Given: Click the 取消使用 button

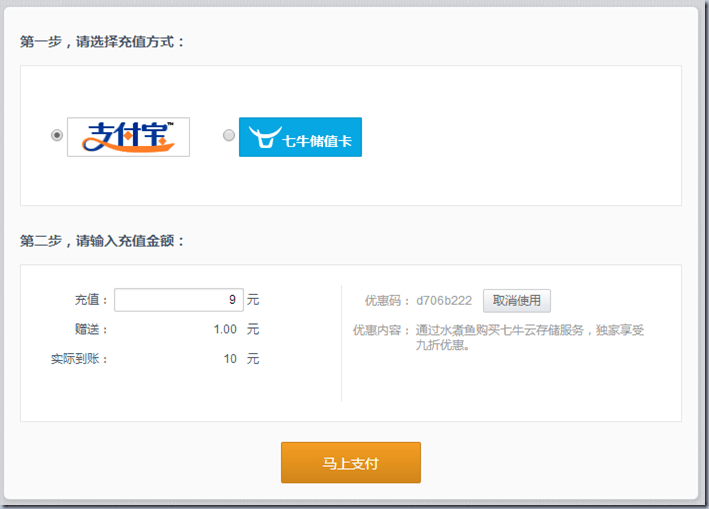Looking at the screenshot, I should coord(517,301).
